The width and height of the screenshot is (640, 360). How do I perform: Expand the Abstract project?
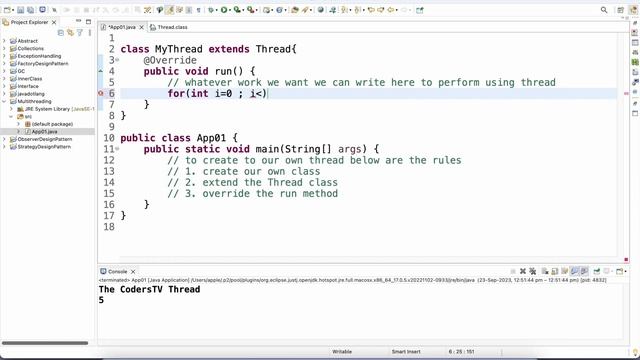point(4,41)
